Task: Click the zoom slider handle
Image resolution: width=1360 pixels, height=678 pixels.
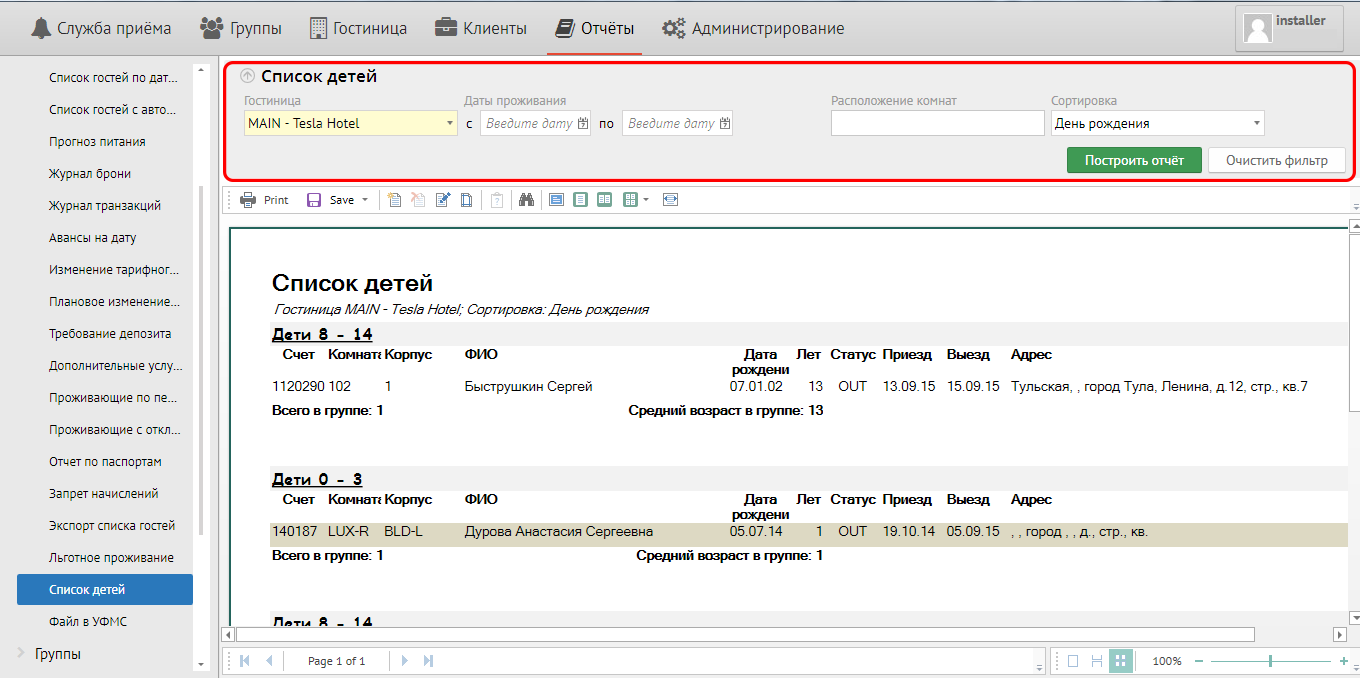Action: (1270, 661)
